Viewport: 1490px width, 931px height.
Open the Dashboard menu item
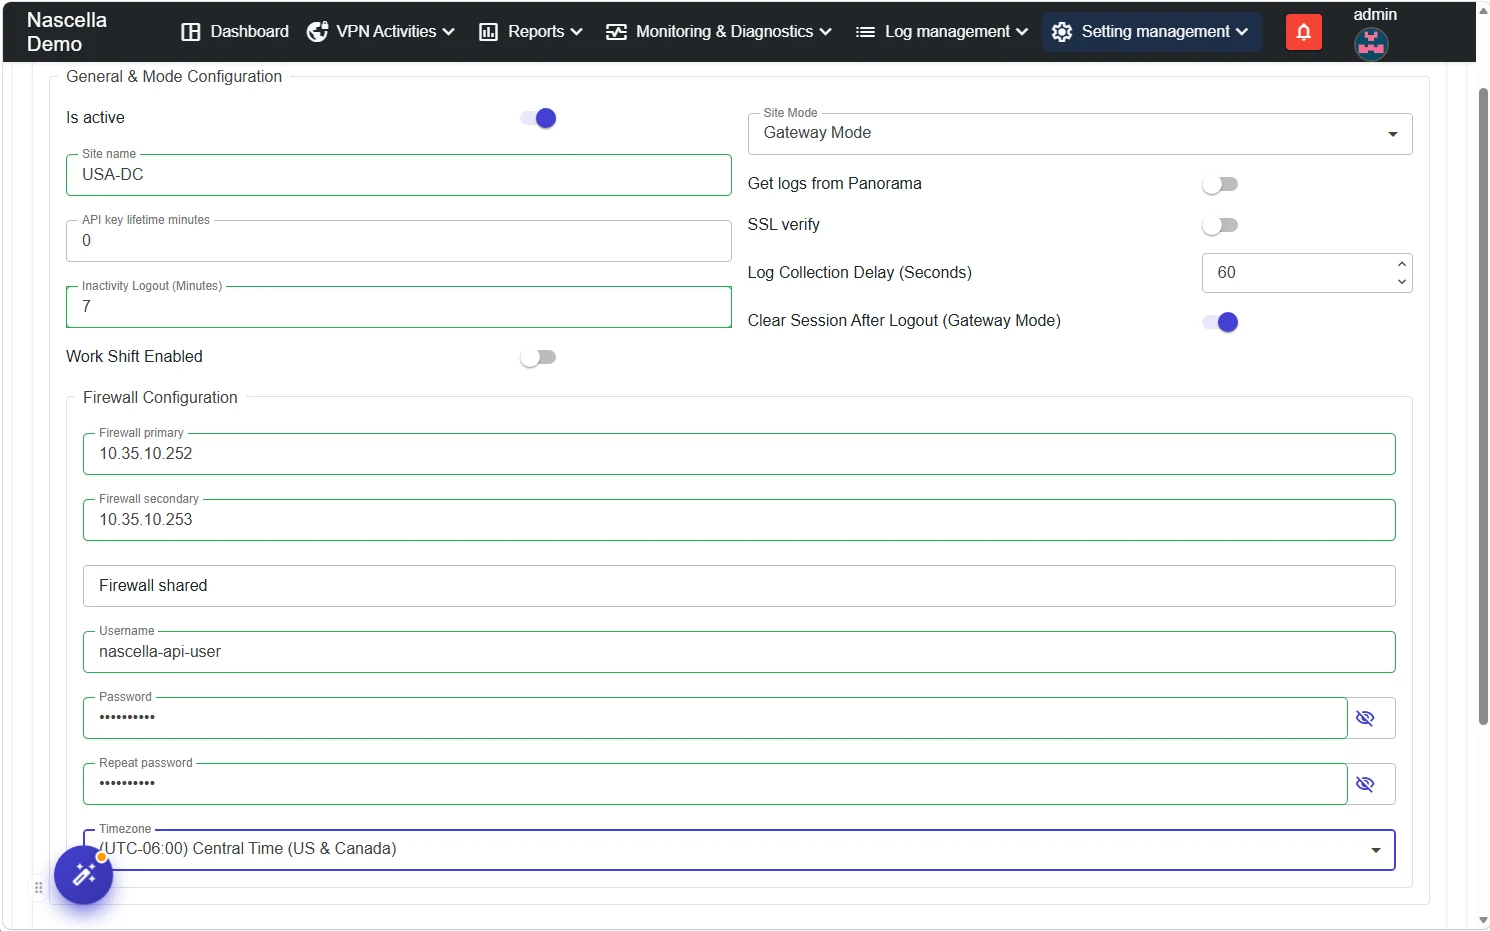[x=235, y=32]
